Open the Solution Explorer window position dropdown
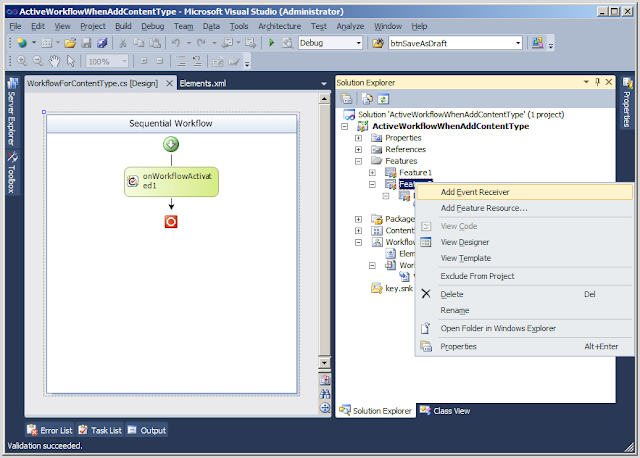 click(x=587, y=82)
